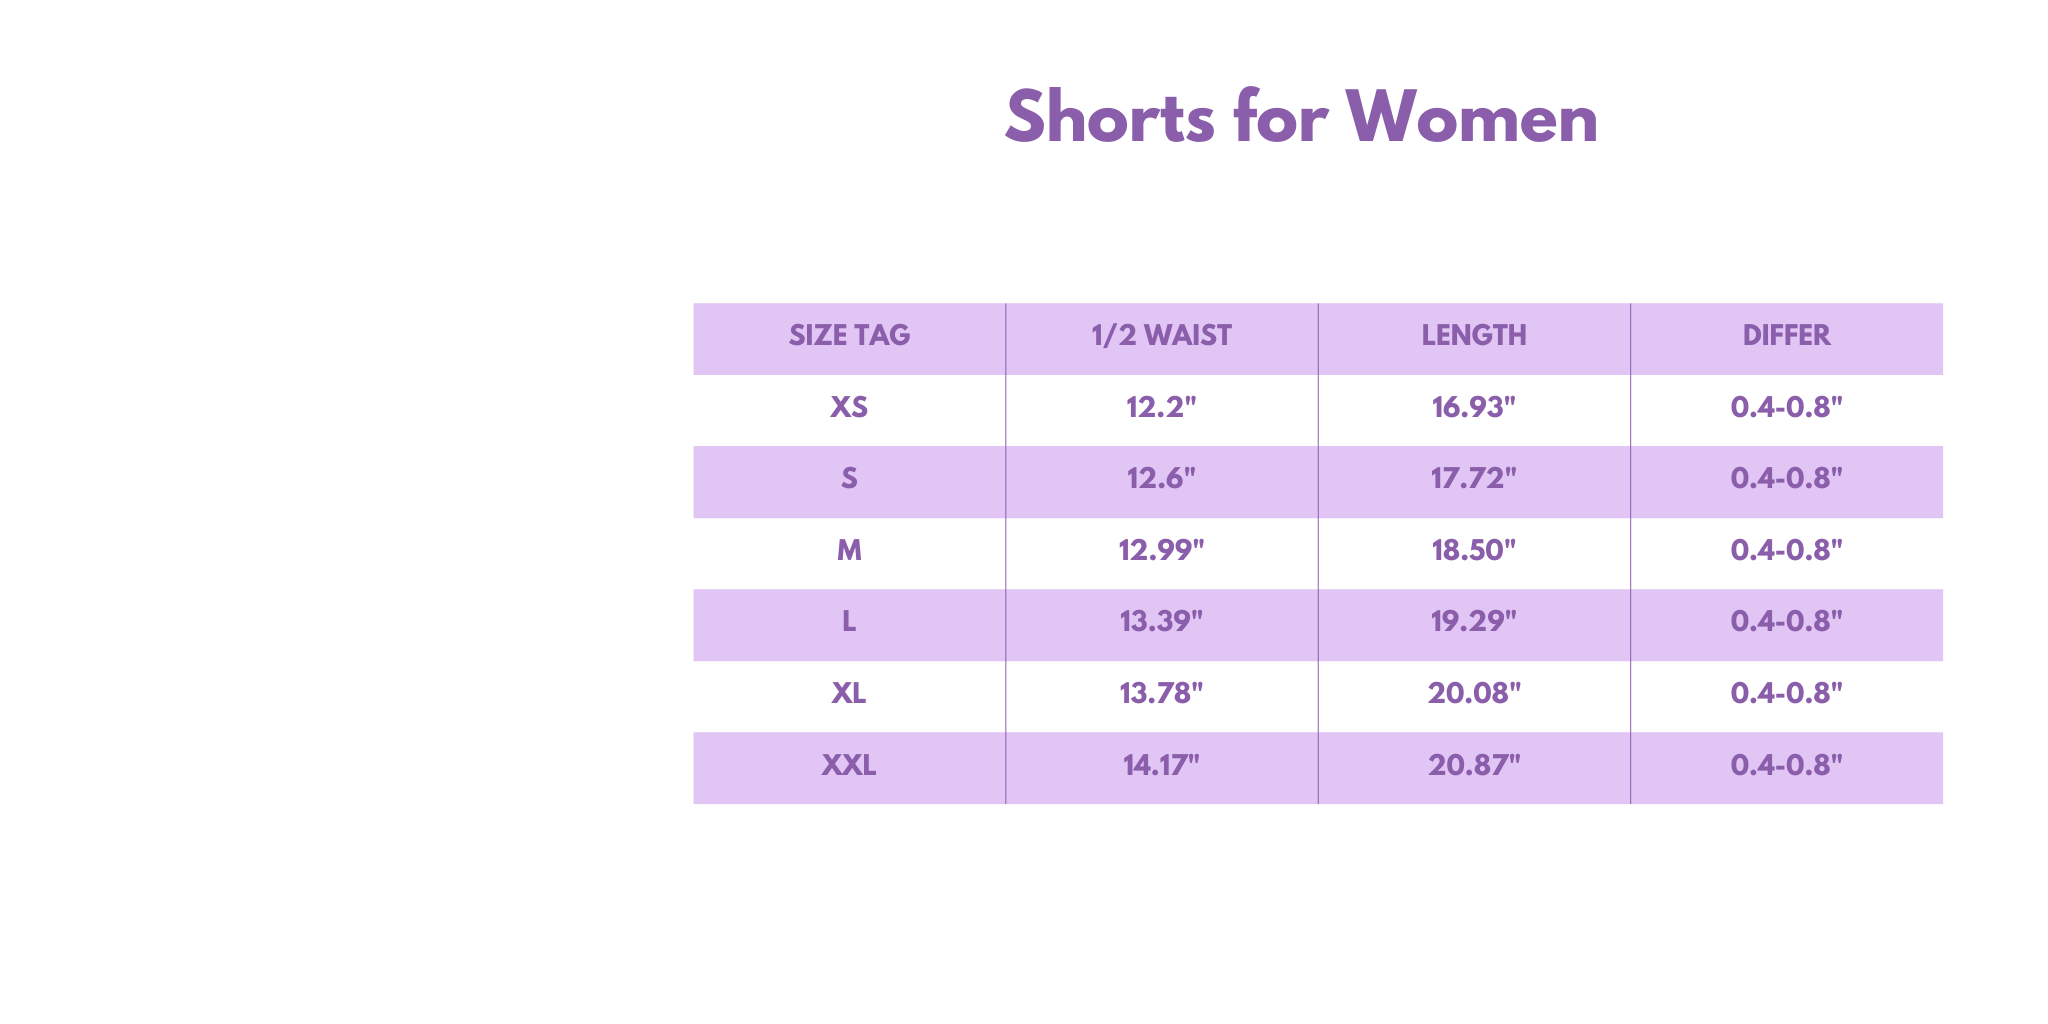Click the S size tag cell
Image resolution: width=2048 pixels, height=1024 pixels.
pos(849,479)
